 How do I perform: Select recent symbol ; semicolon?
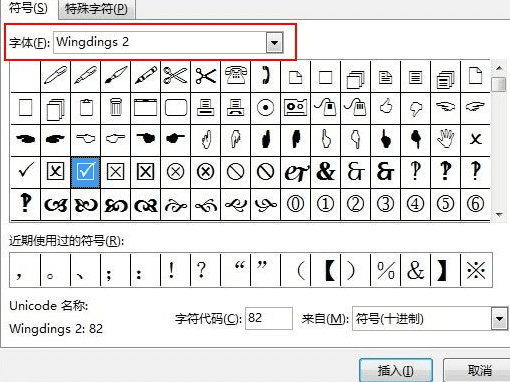(x=116, y=270)
